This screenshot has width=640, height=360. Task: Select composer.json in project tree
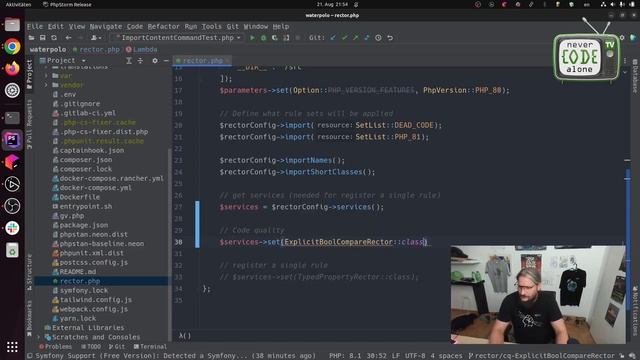[x=86, y=160]
